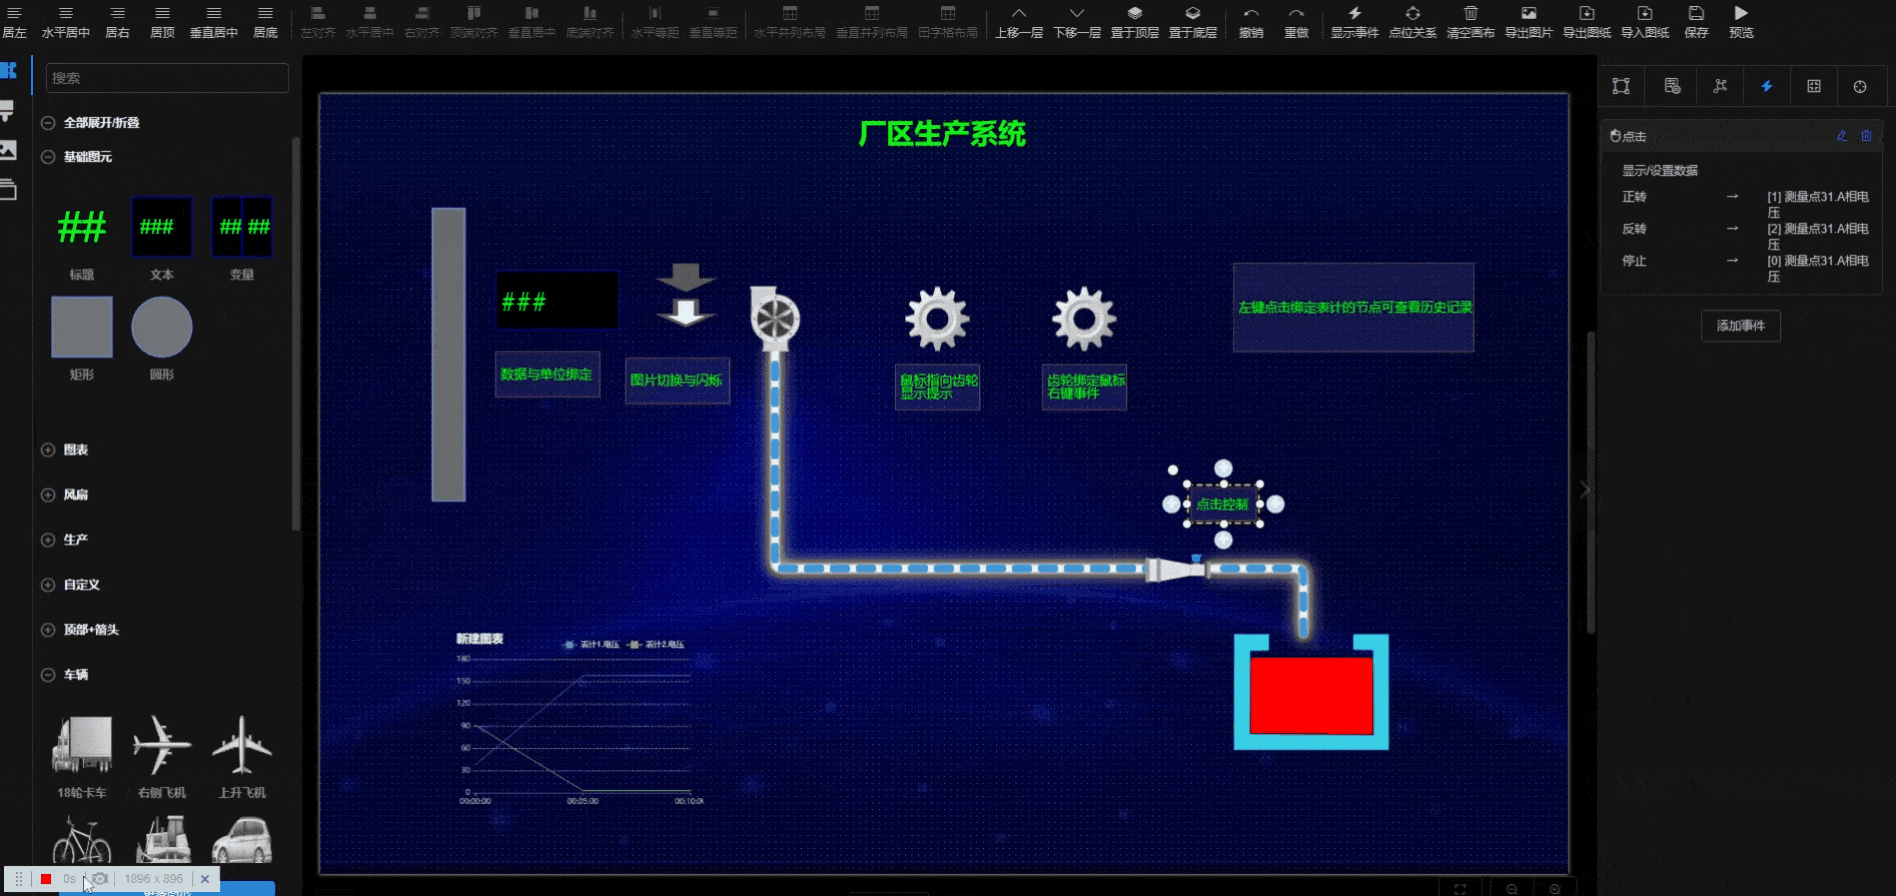Select the 厂区生产系统 title
Image resolution: width=1896 pixels, height=896 pixels.
942,134
